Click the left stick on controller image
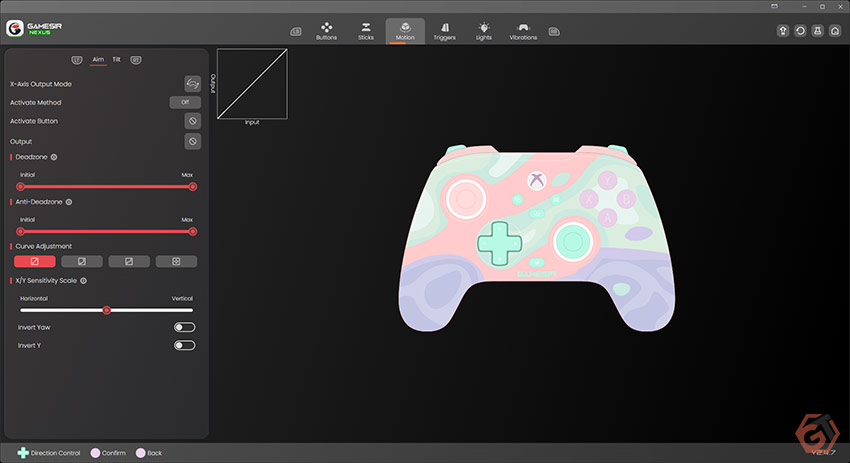 [466, 198]
